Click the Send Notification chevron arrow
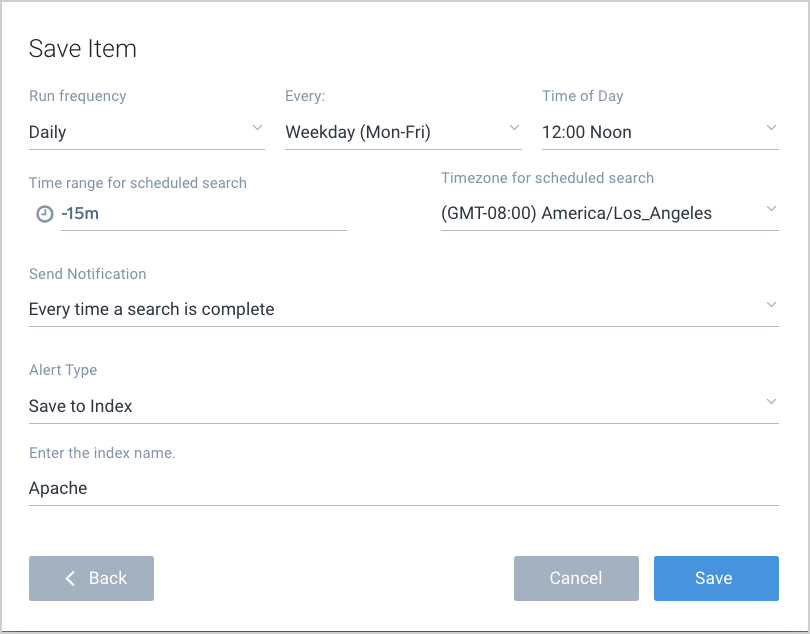Viewport: 810px width, 634px height. [x=771, y=305]
